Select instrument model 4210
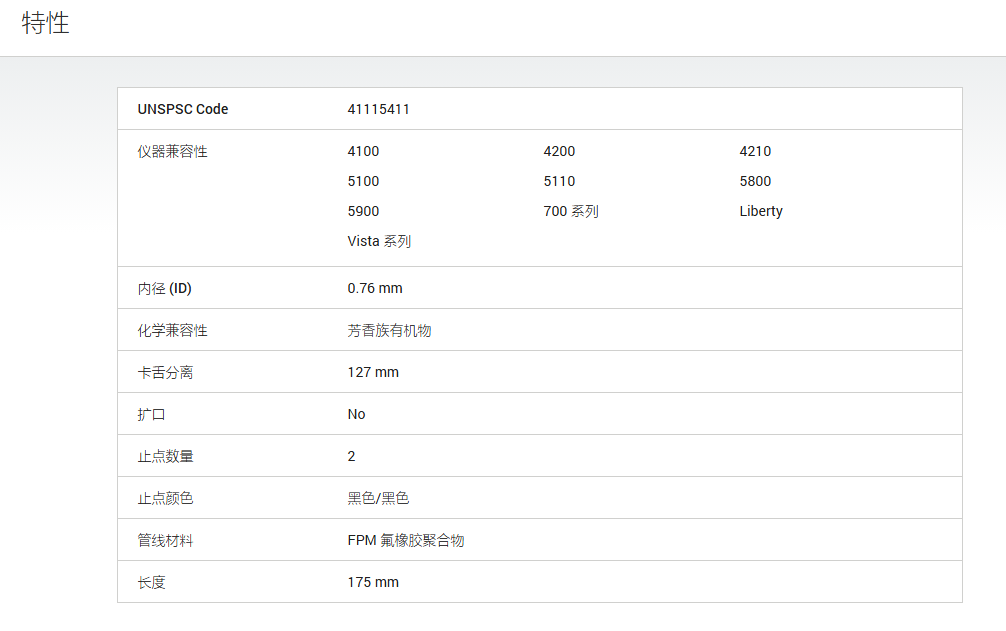The image size is (1006, 631). point(755,151)
